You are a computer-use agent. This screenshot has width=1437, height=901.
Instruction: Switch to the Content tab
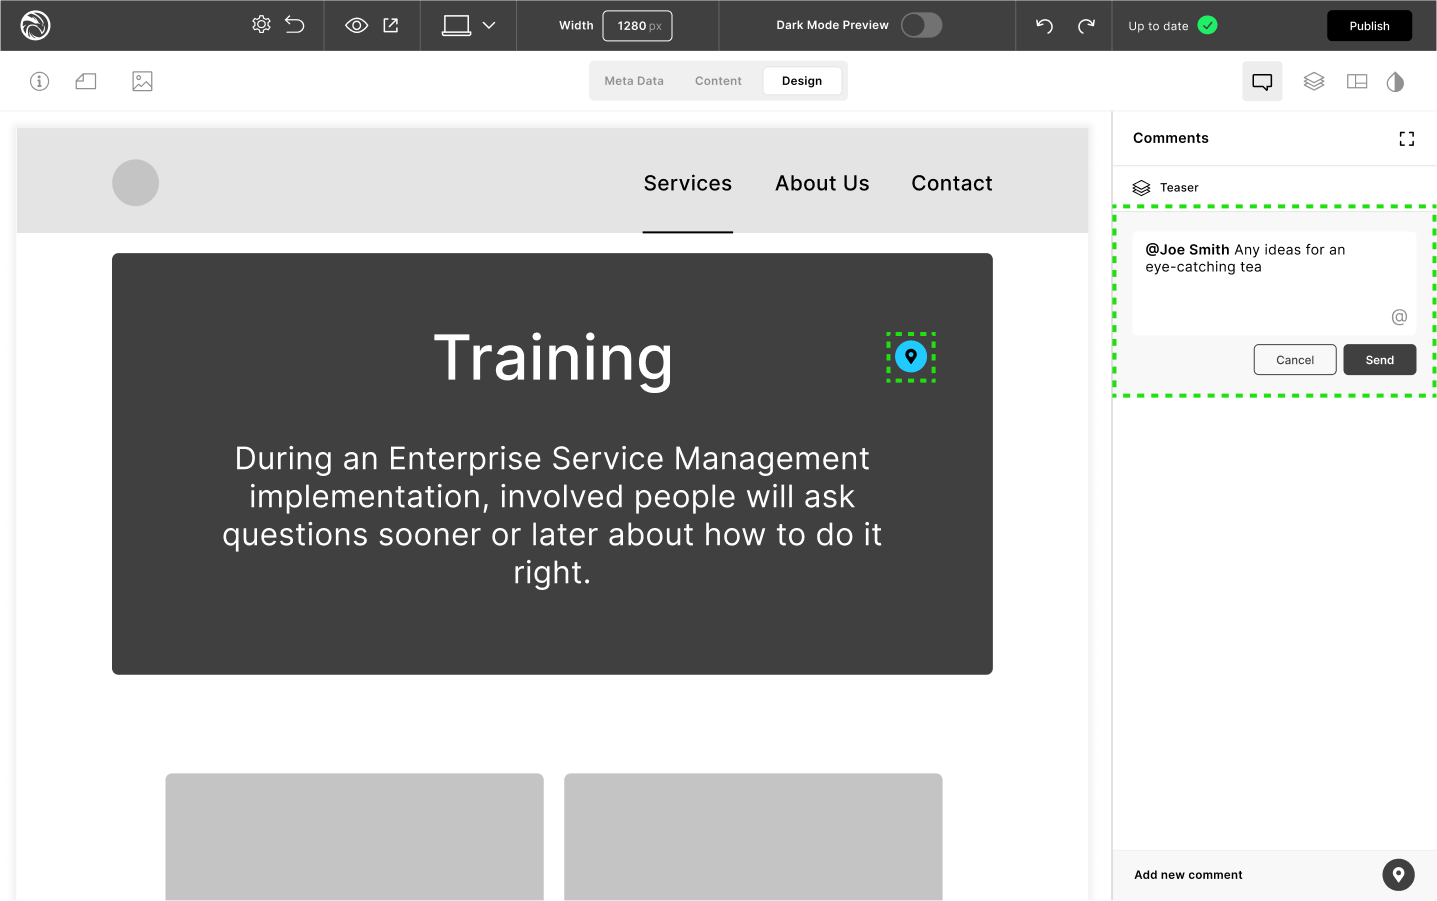pyautogui.click(x=718, y=81)
